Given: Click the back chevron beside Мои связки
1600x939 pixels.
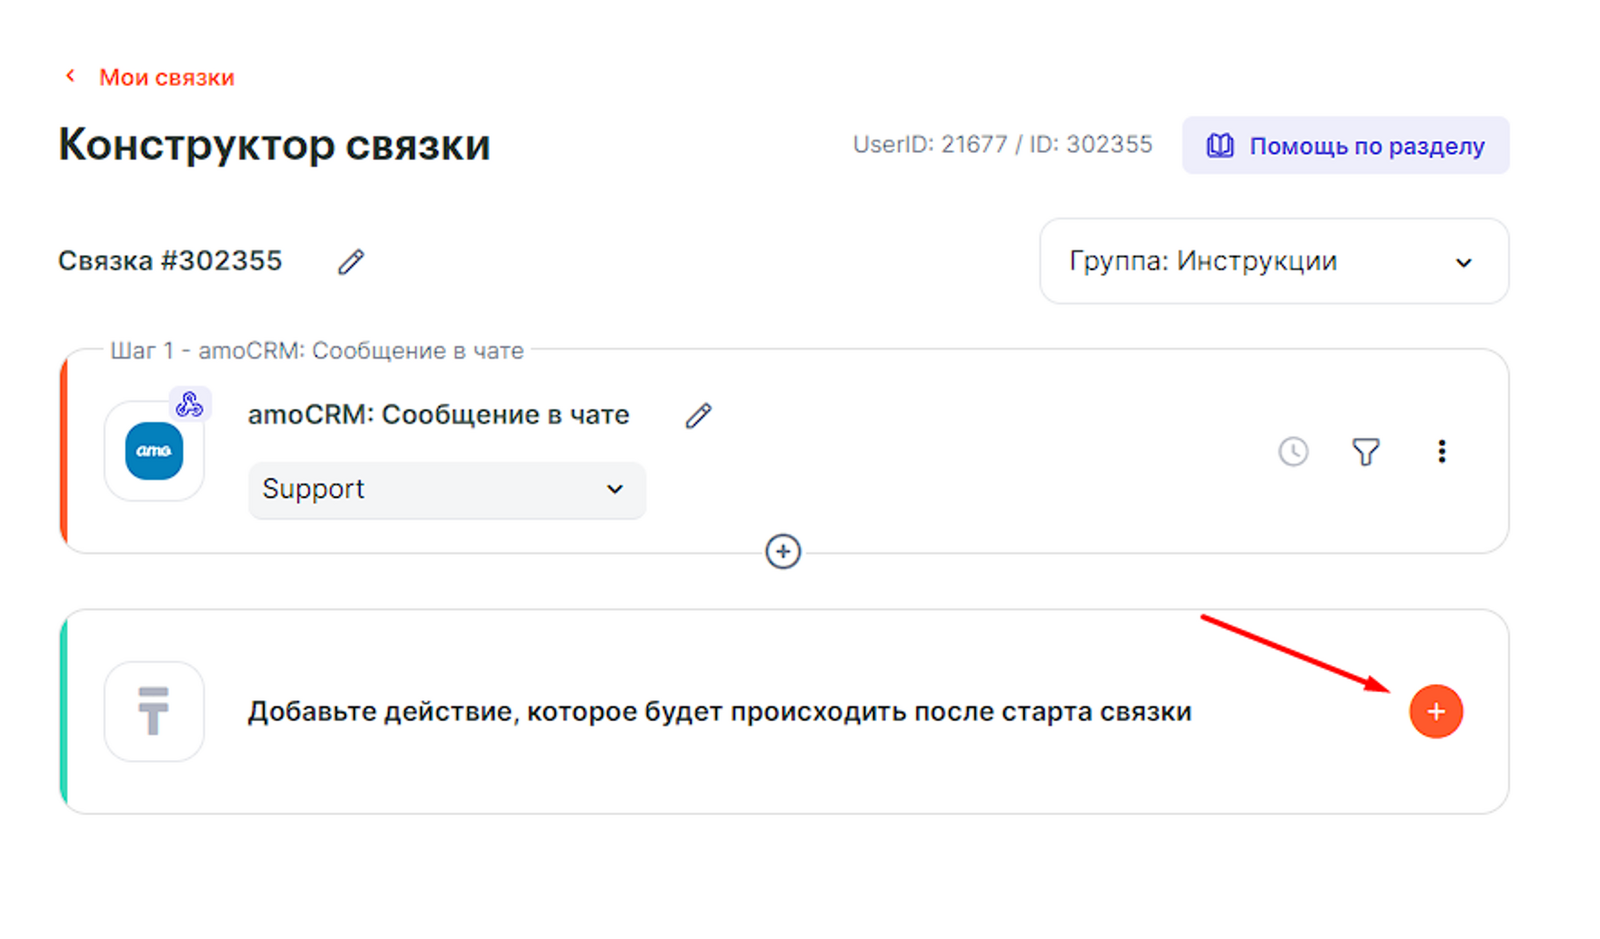Looking at the screenshot, I should pyautogui.click(x=70, y=76).
